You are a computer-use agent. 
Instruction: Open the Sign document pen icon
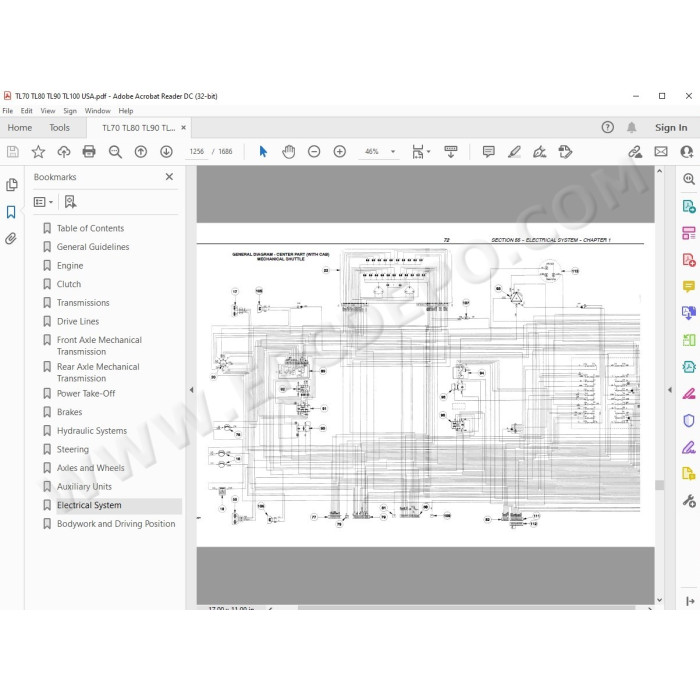(x=540, y=152)
